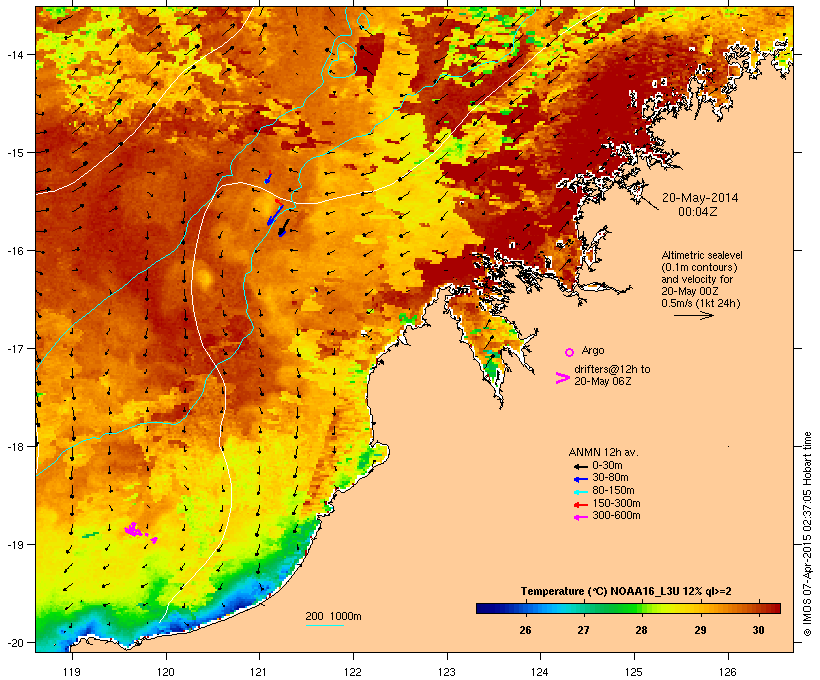Click the magenta drifter track near 19S

[x=140, y=532]
